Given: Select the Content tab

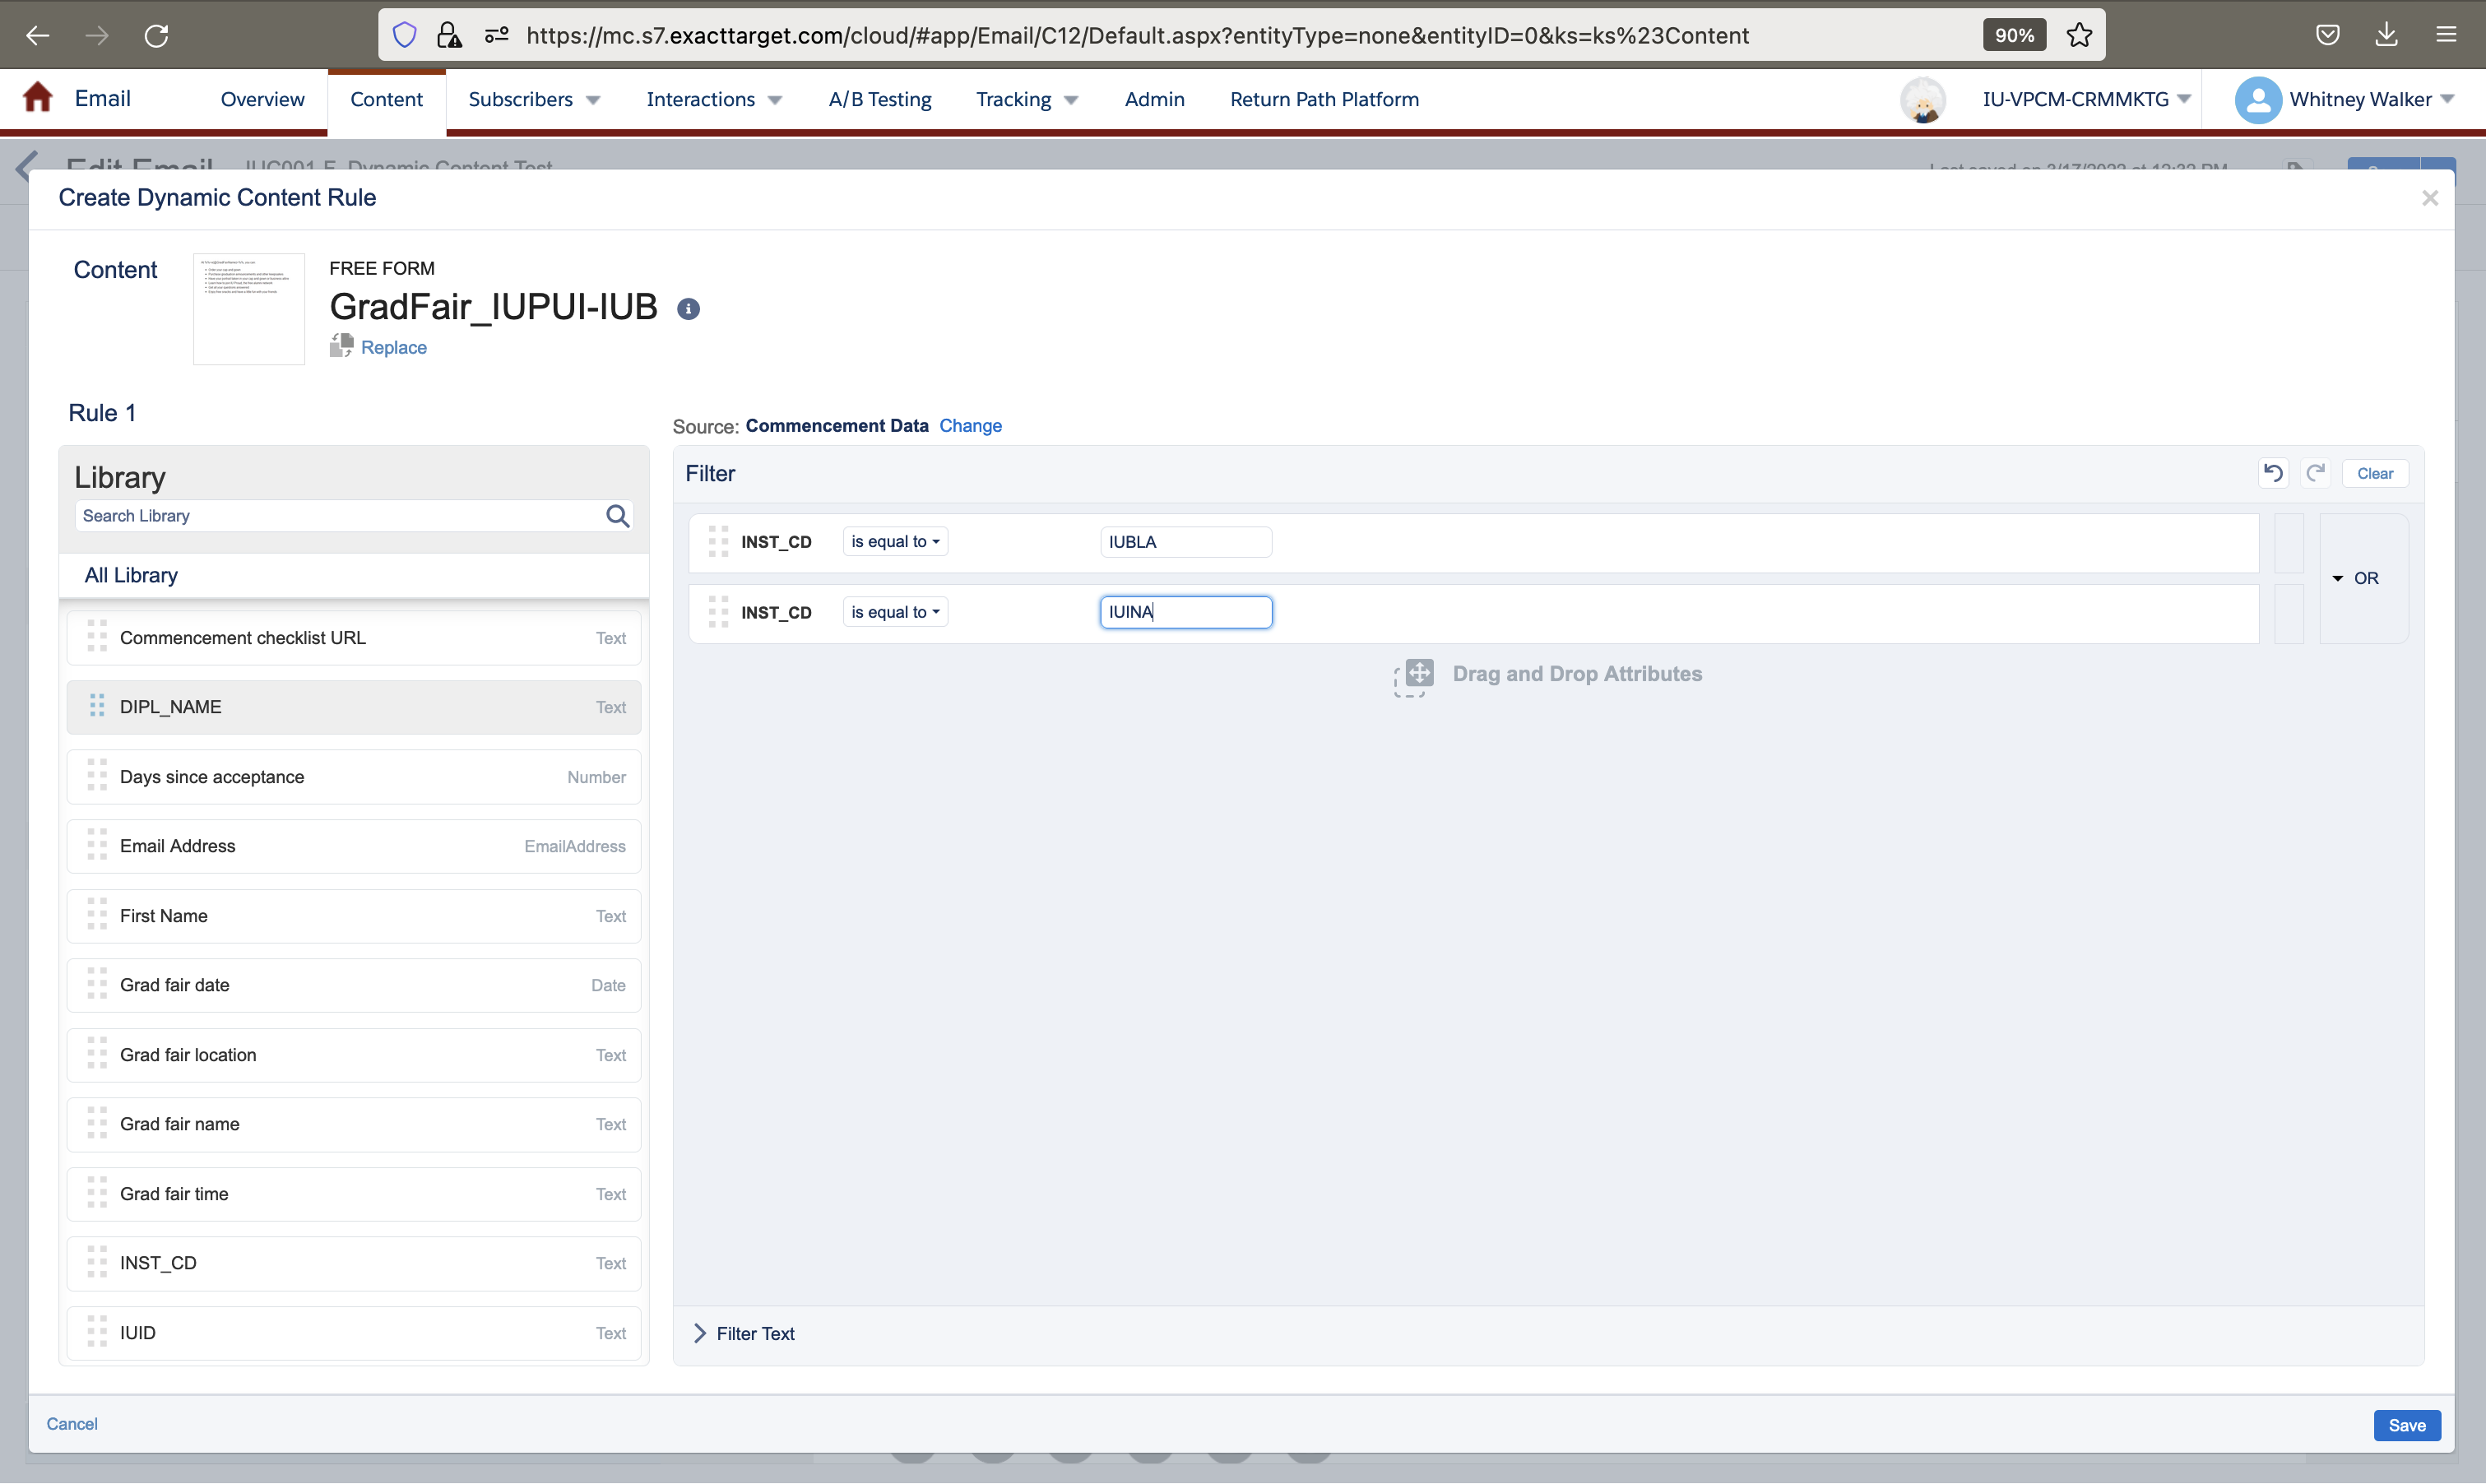Looking at the screenshot, I should pos(386,99).
